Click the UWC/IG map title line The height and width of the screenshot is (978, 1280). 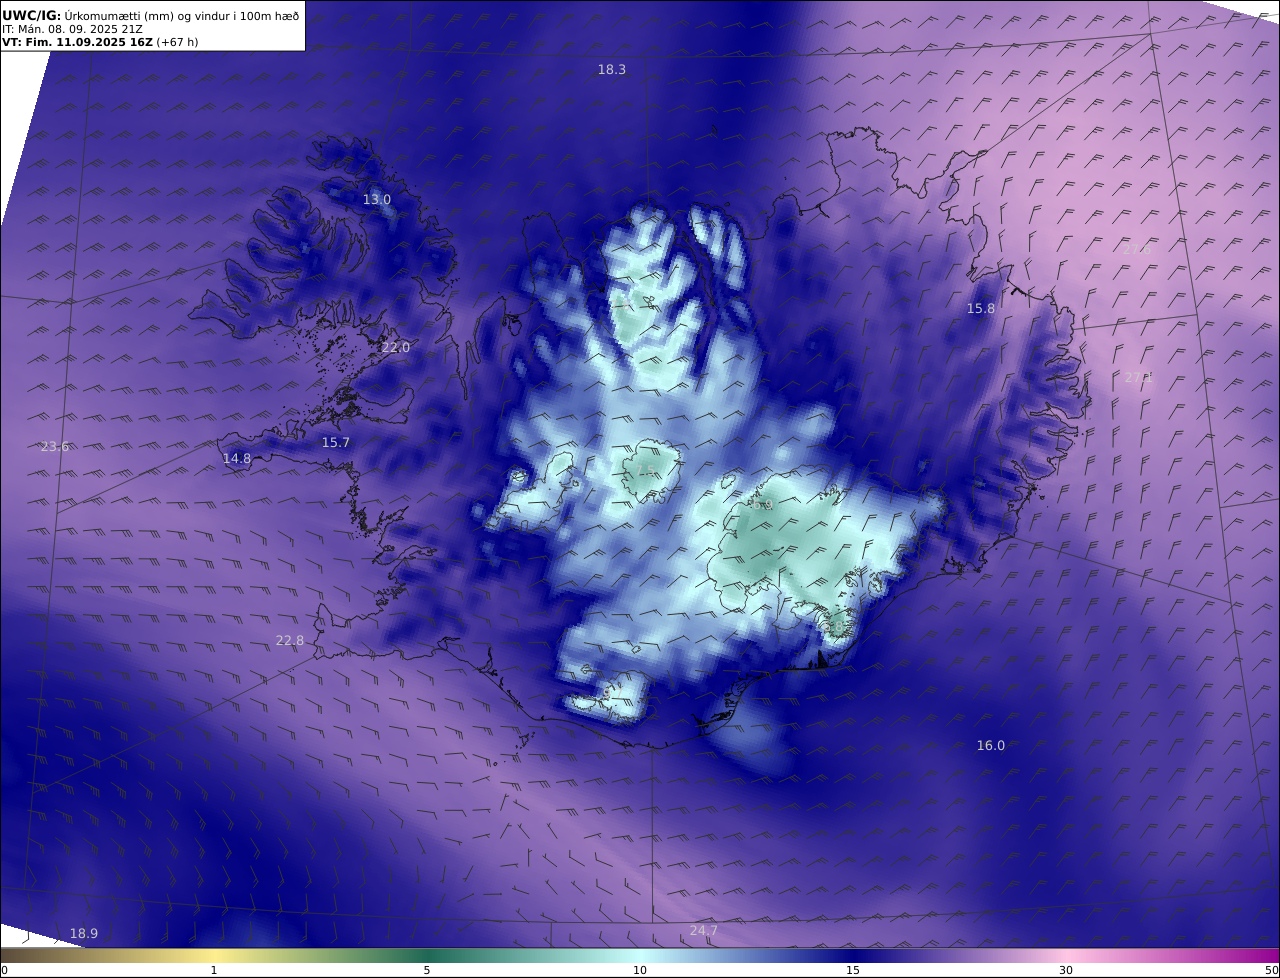point(151,15)
